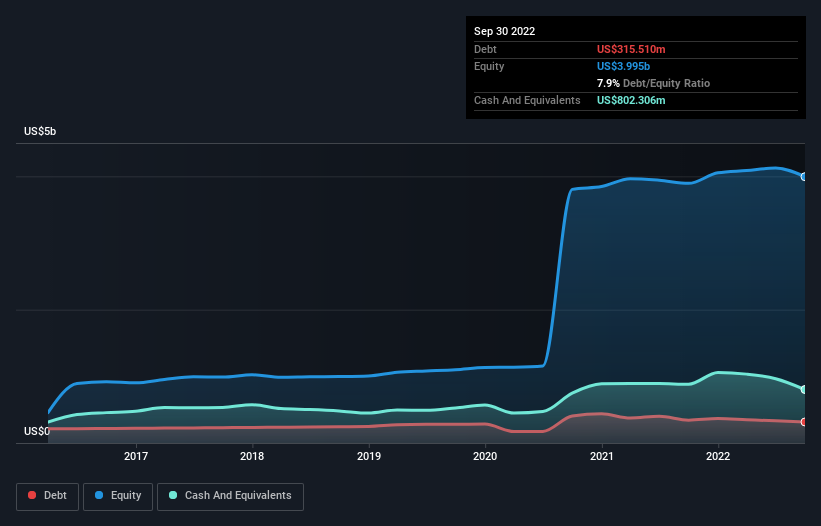Click the blue dot in Equity legend
Screen dimensions: 821x526
tap(99, 495)
